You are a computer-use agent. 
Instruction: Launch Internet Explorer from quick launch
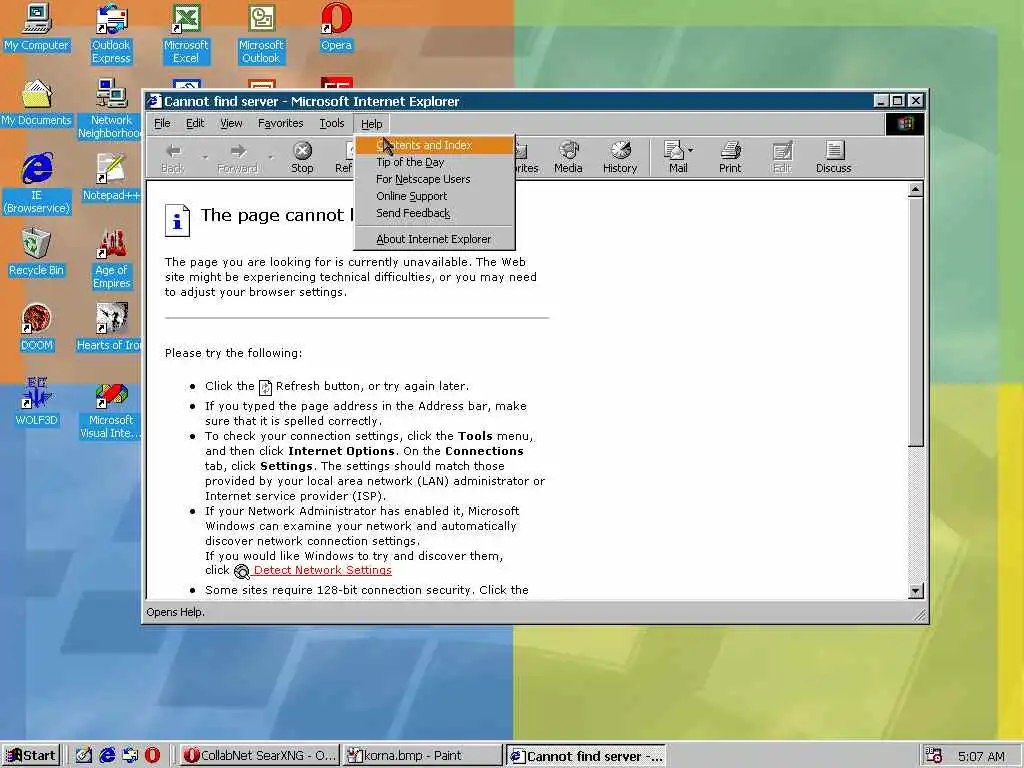pyautogui.click(x=107, y=756)
